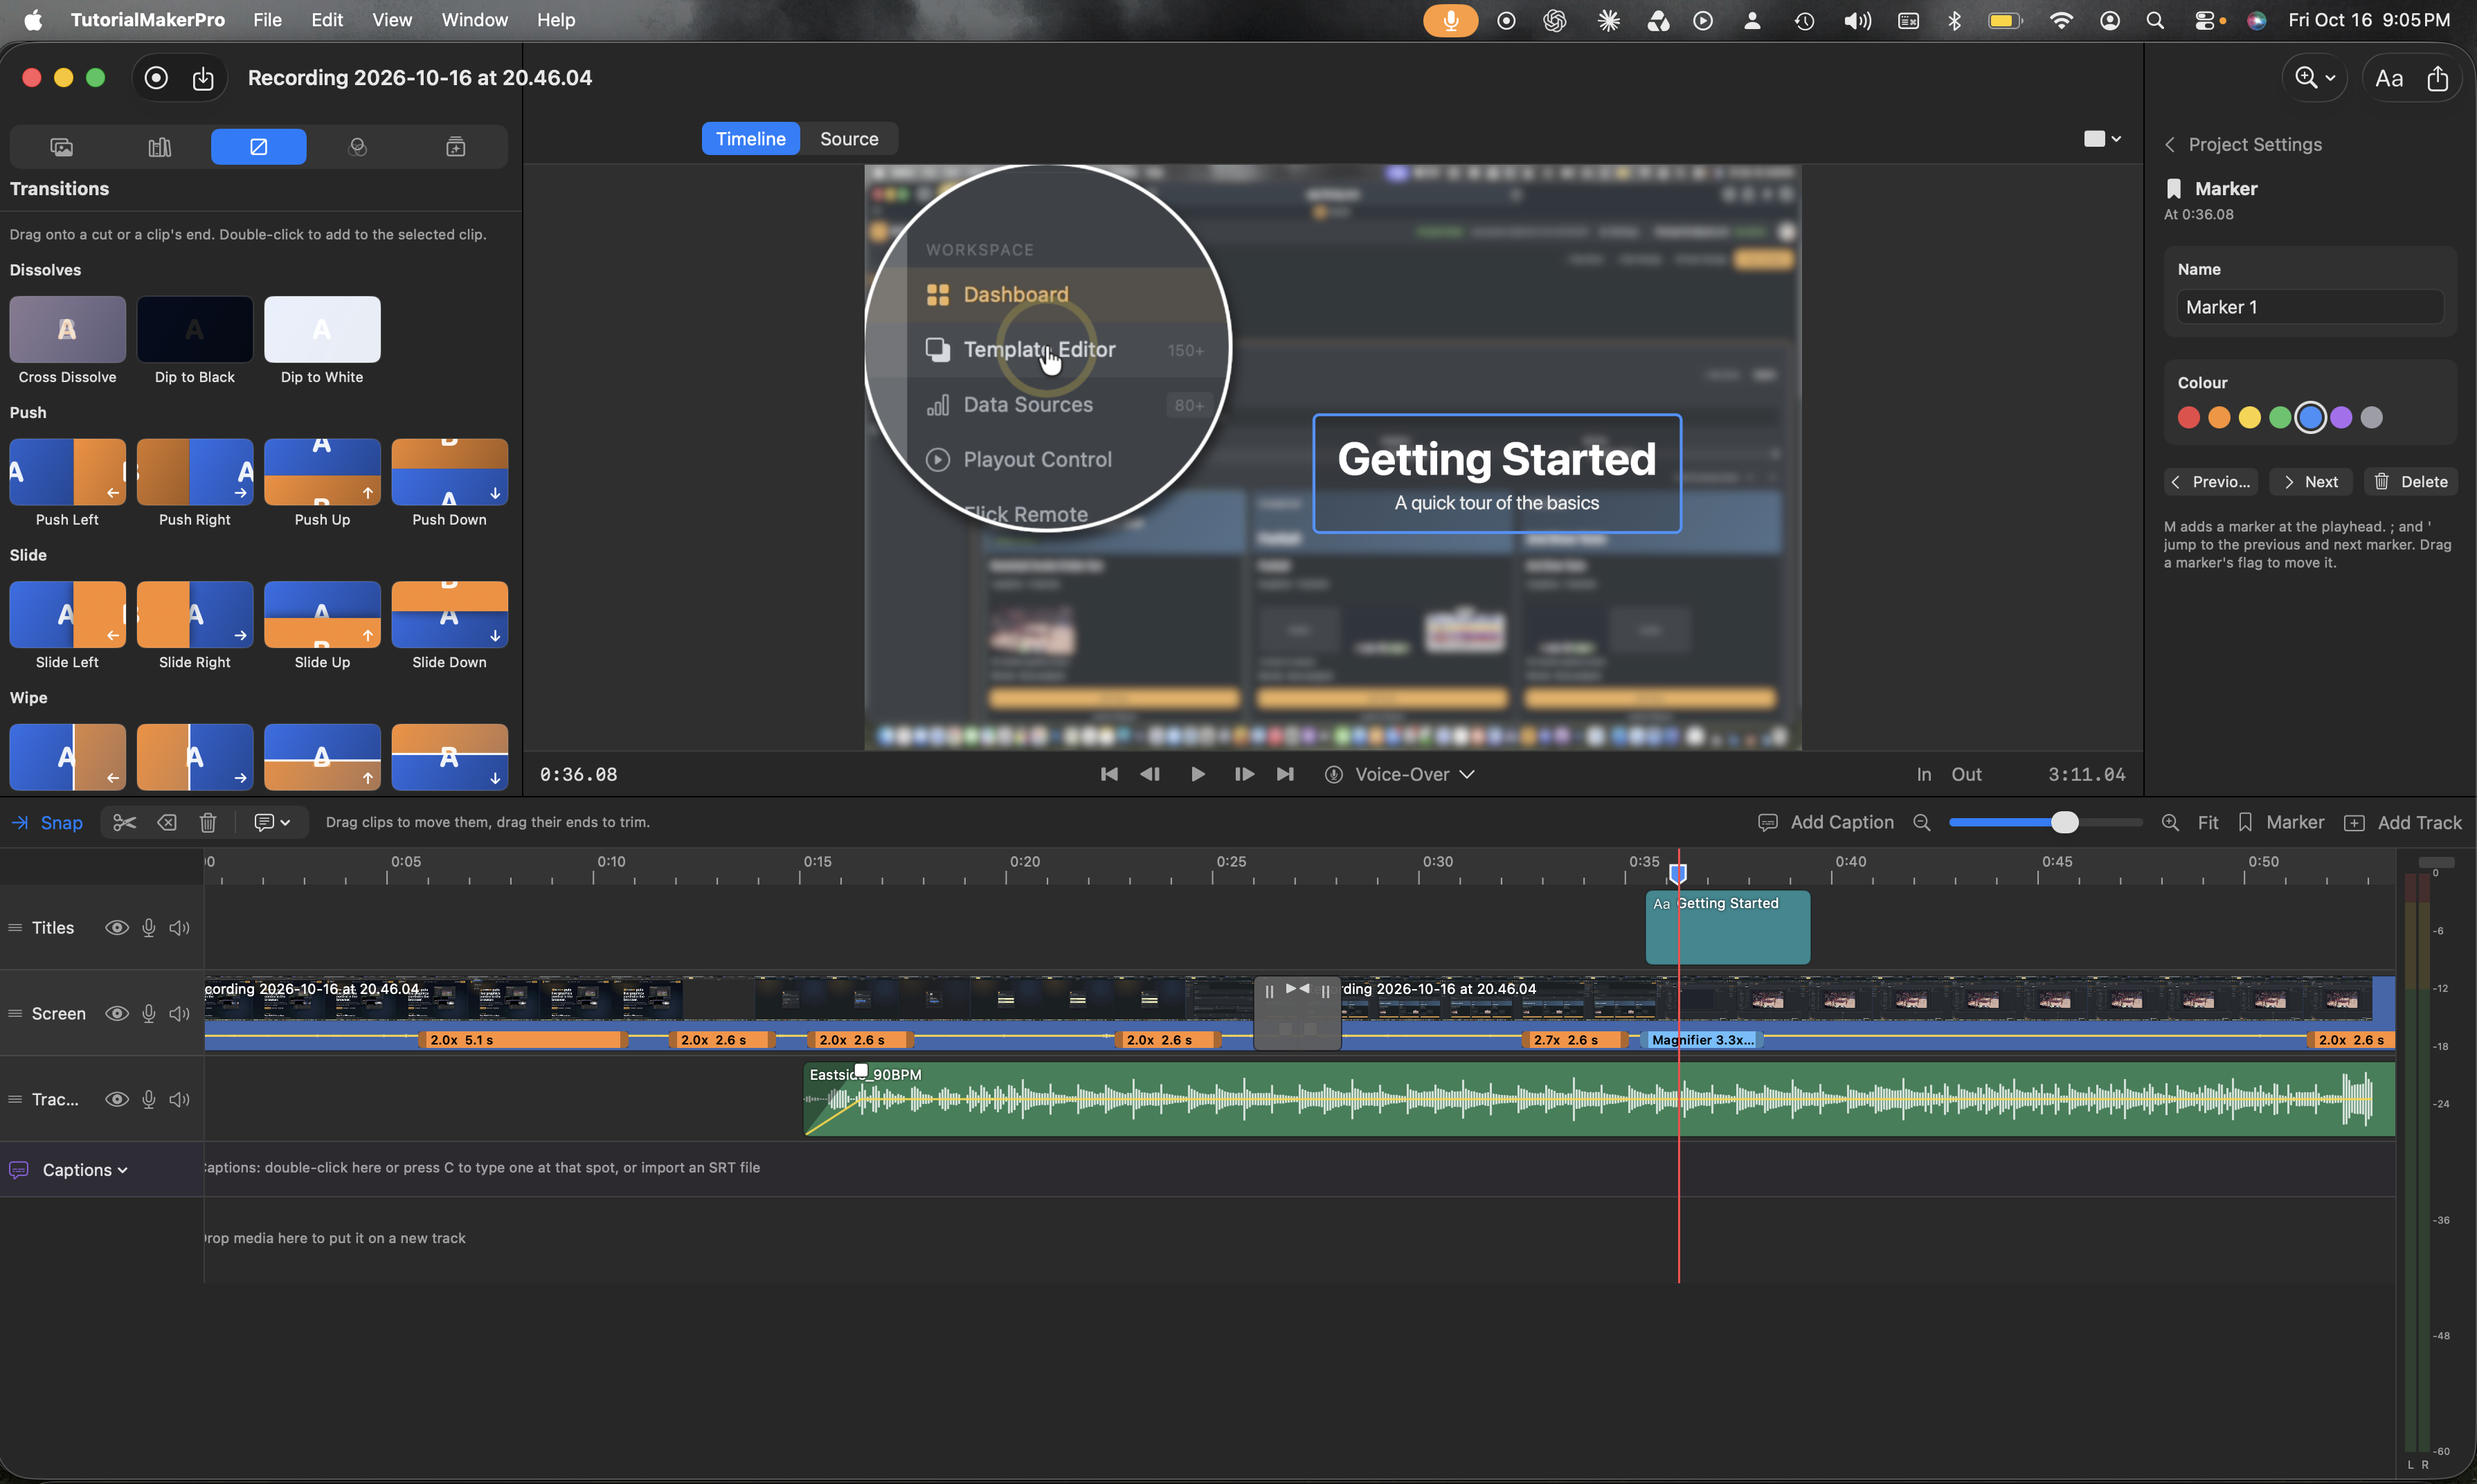This screenshot has width=2477, height=1484.
Task: Click the share export icon
Action: tap(2437, 78)
